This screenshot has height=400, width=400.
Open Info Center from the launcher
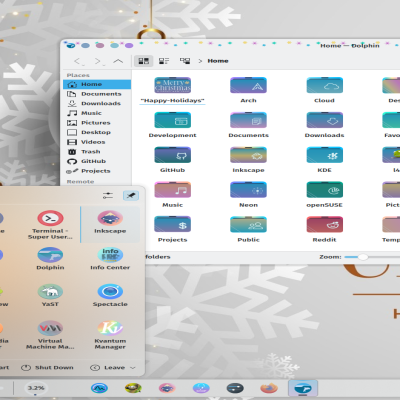pyautogui.click(x=110, y=259)
